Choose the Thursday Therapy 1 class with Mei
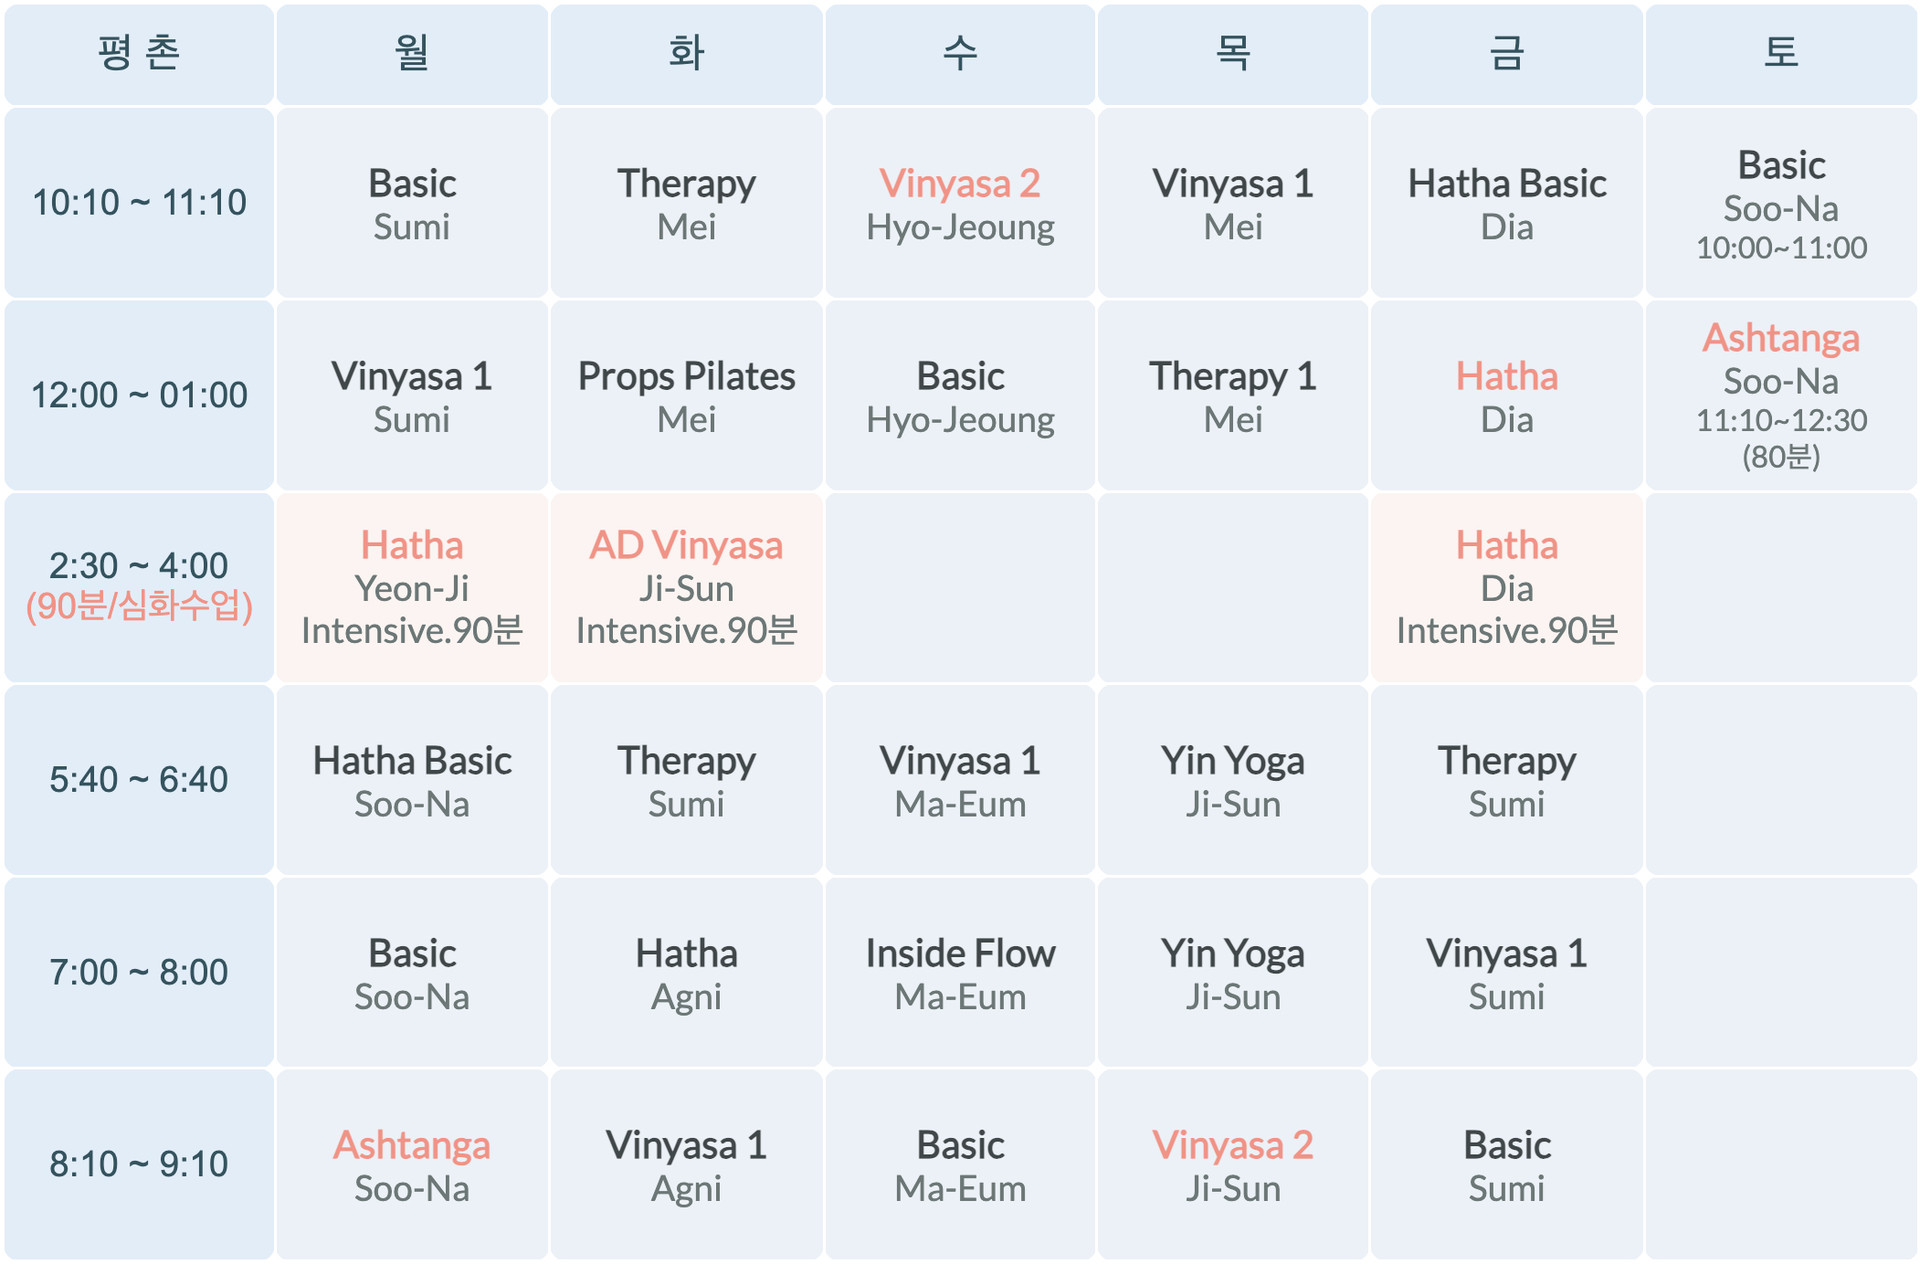 [x=1233, y=396]
